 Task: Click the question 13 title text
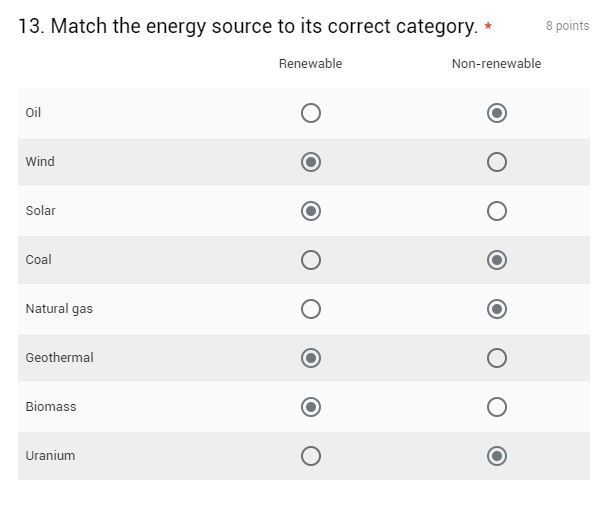(x=248, y=26)
